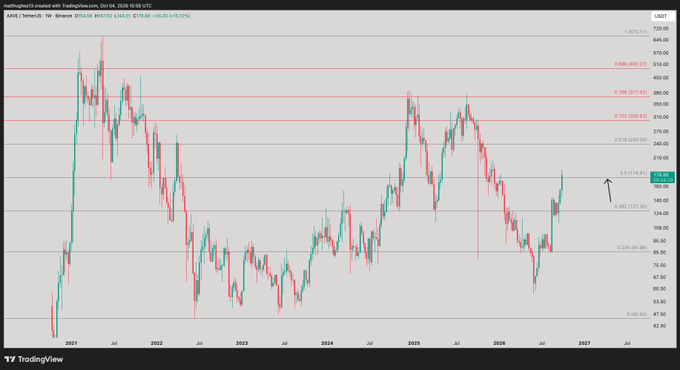This screenshot has width=680, height=370.
Task: Click the 350.00 price axis label
Action: coord(661,105)
